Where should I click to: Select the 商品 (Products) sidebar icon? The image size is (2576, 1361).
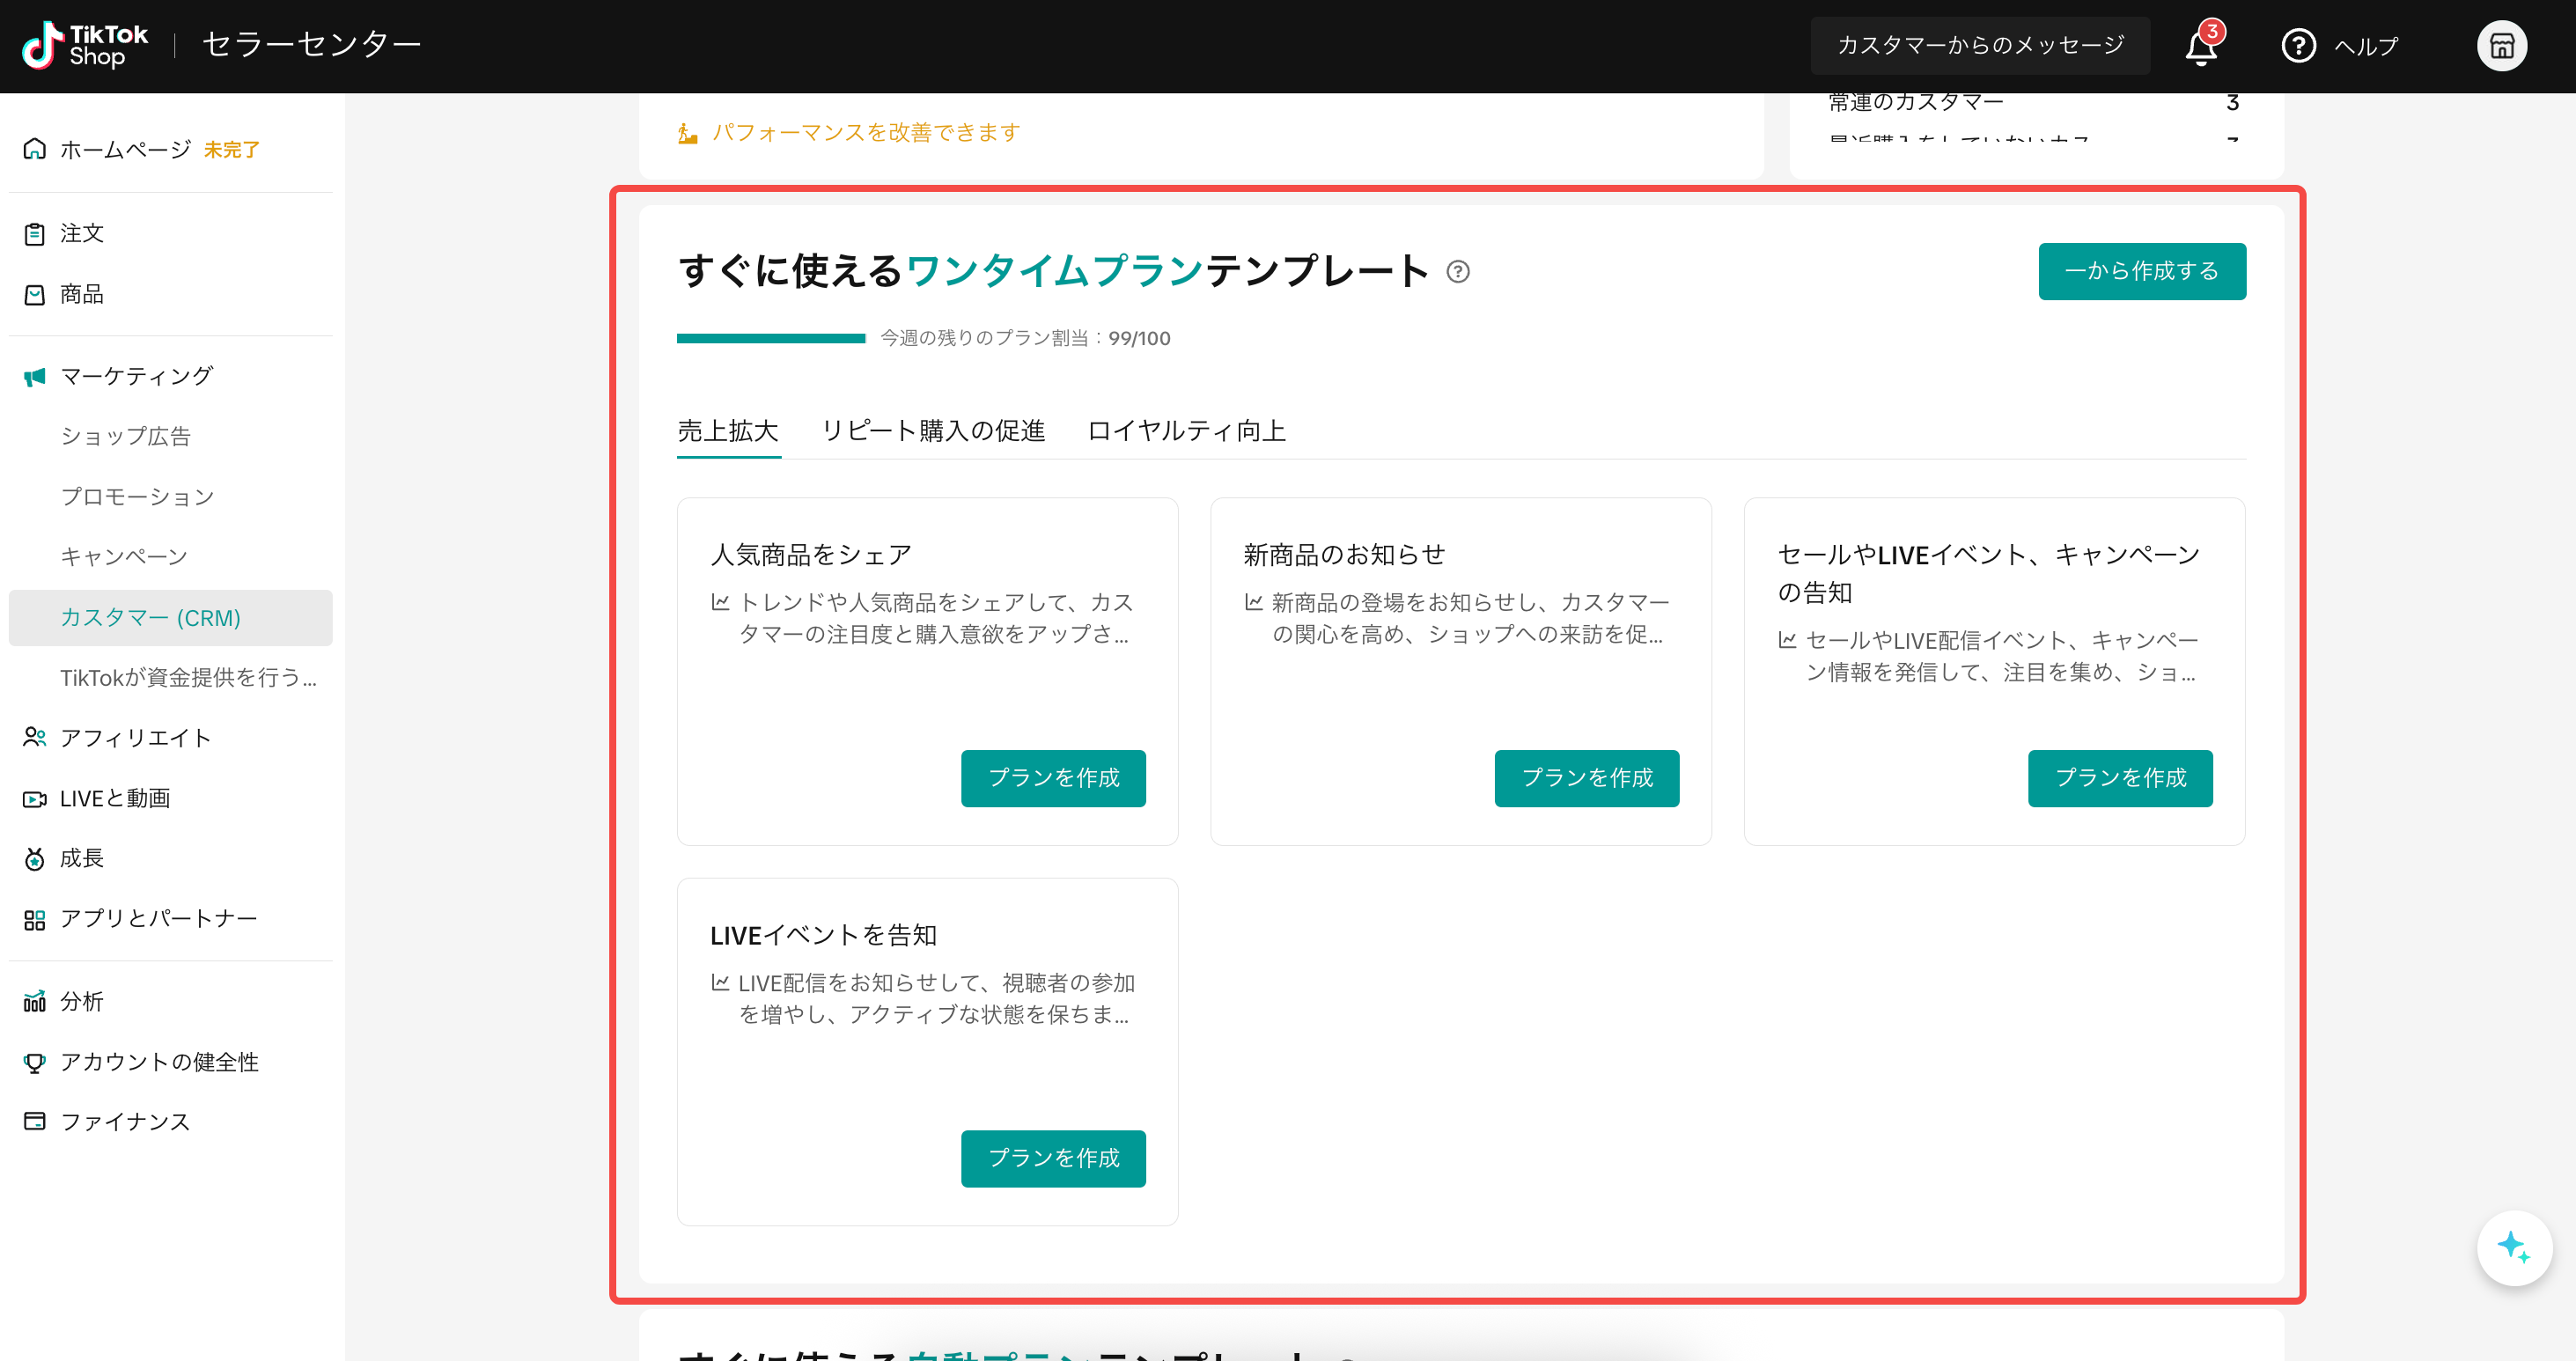34,294
